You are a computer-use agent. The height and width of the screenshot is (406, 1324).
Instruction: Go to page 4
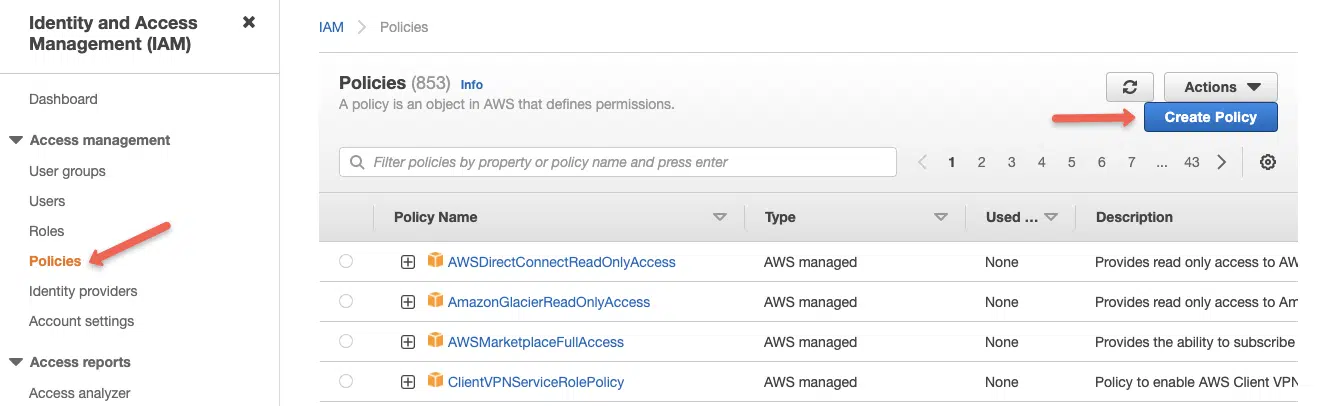click(1042, 162)
